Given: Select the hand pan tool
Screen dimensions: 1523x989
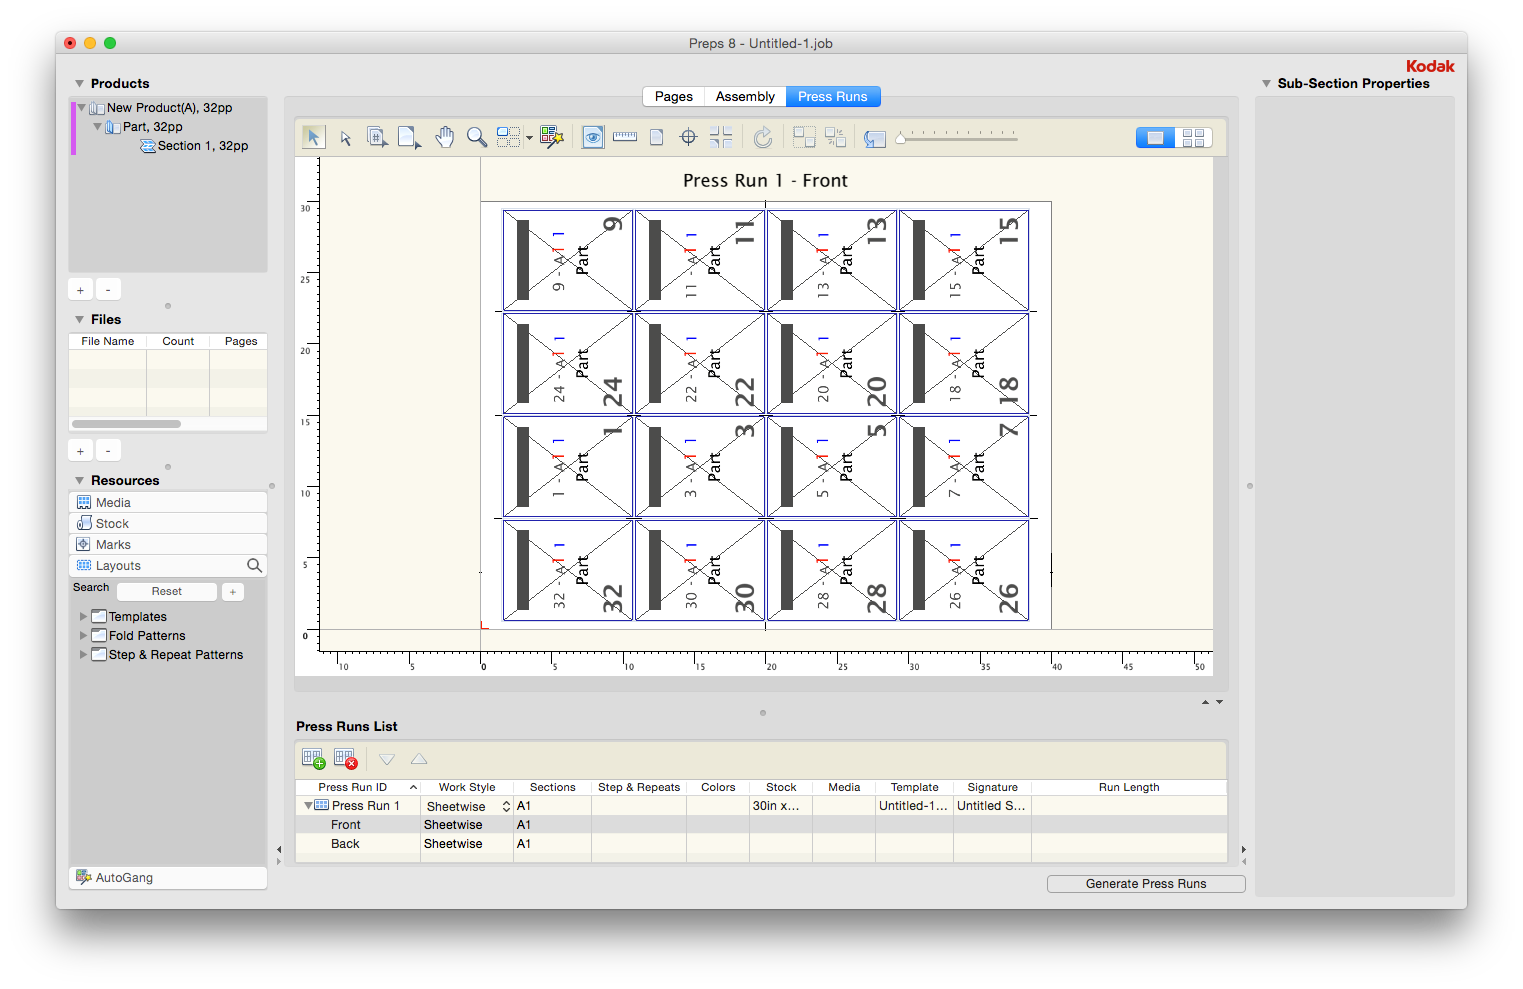Looking at the screenshot, I should (x=445, y=137).
